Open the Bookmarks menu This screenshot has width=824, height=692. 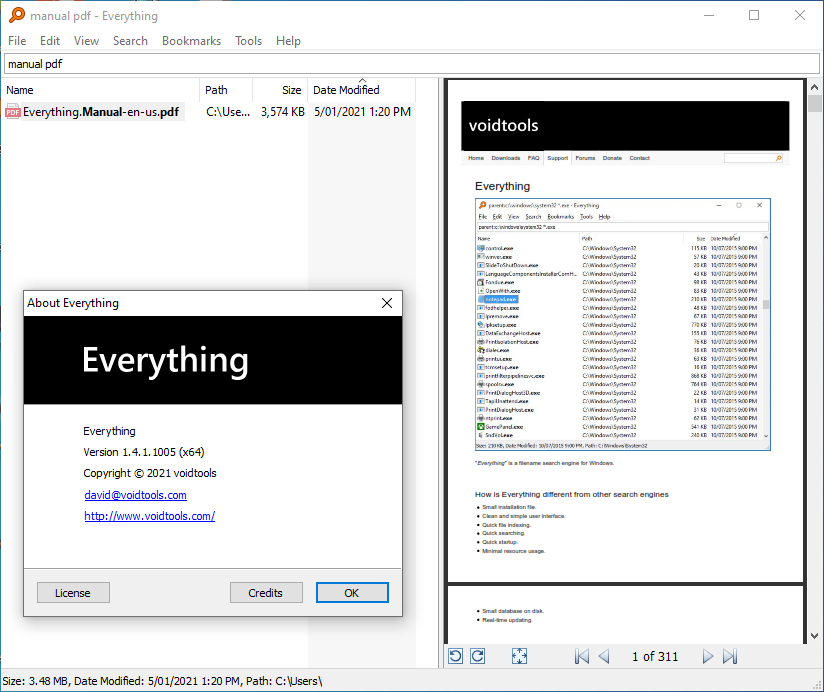click(191, 41)
